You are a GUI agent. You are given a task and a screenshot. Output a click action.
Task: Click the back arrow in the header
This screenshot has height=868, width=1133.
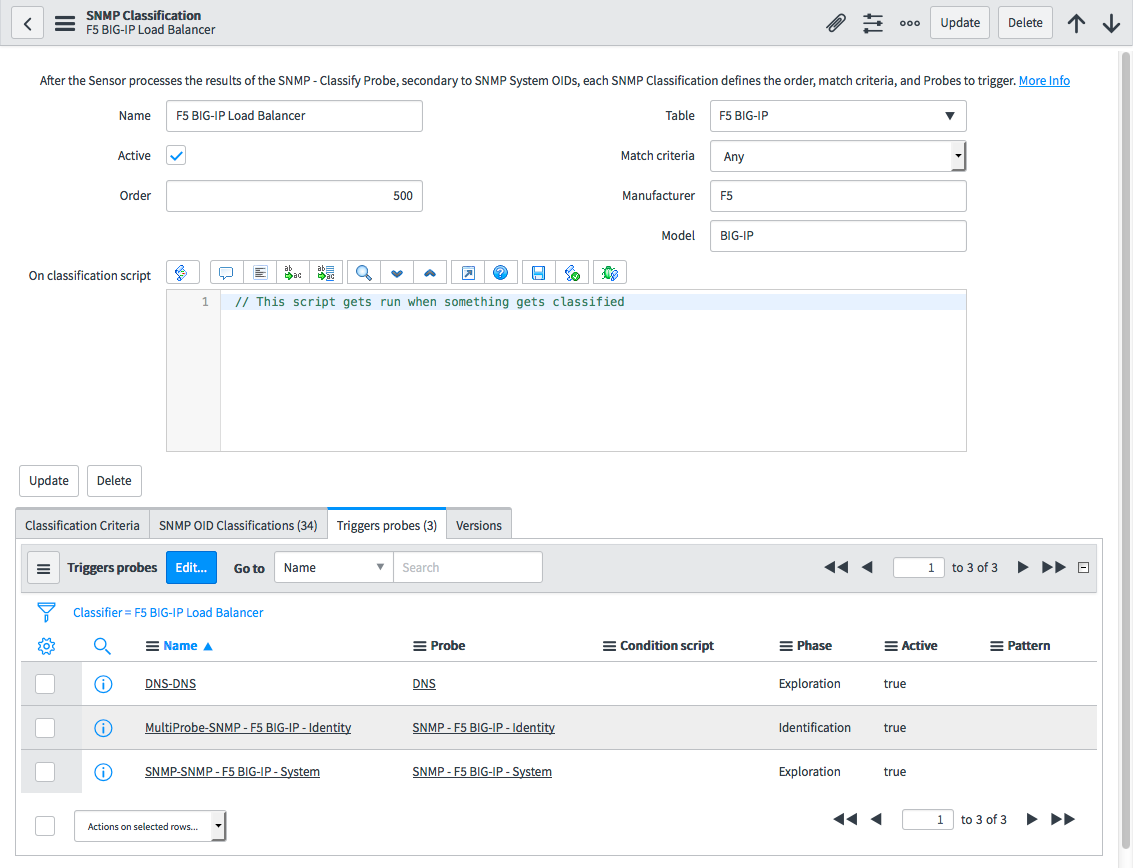click(27, 23)
